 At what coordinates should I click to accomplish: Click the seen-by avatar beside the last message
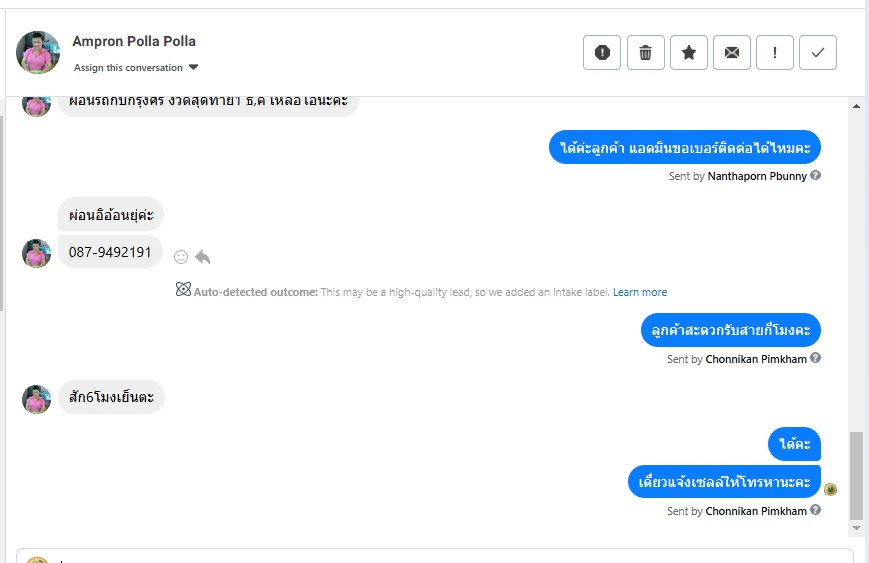[x=830, y=489]
